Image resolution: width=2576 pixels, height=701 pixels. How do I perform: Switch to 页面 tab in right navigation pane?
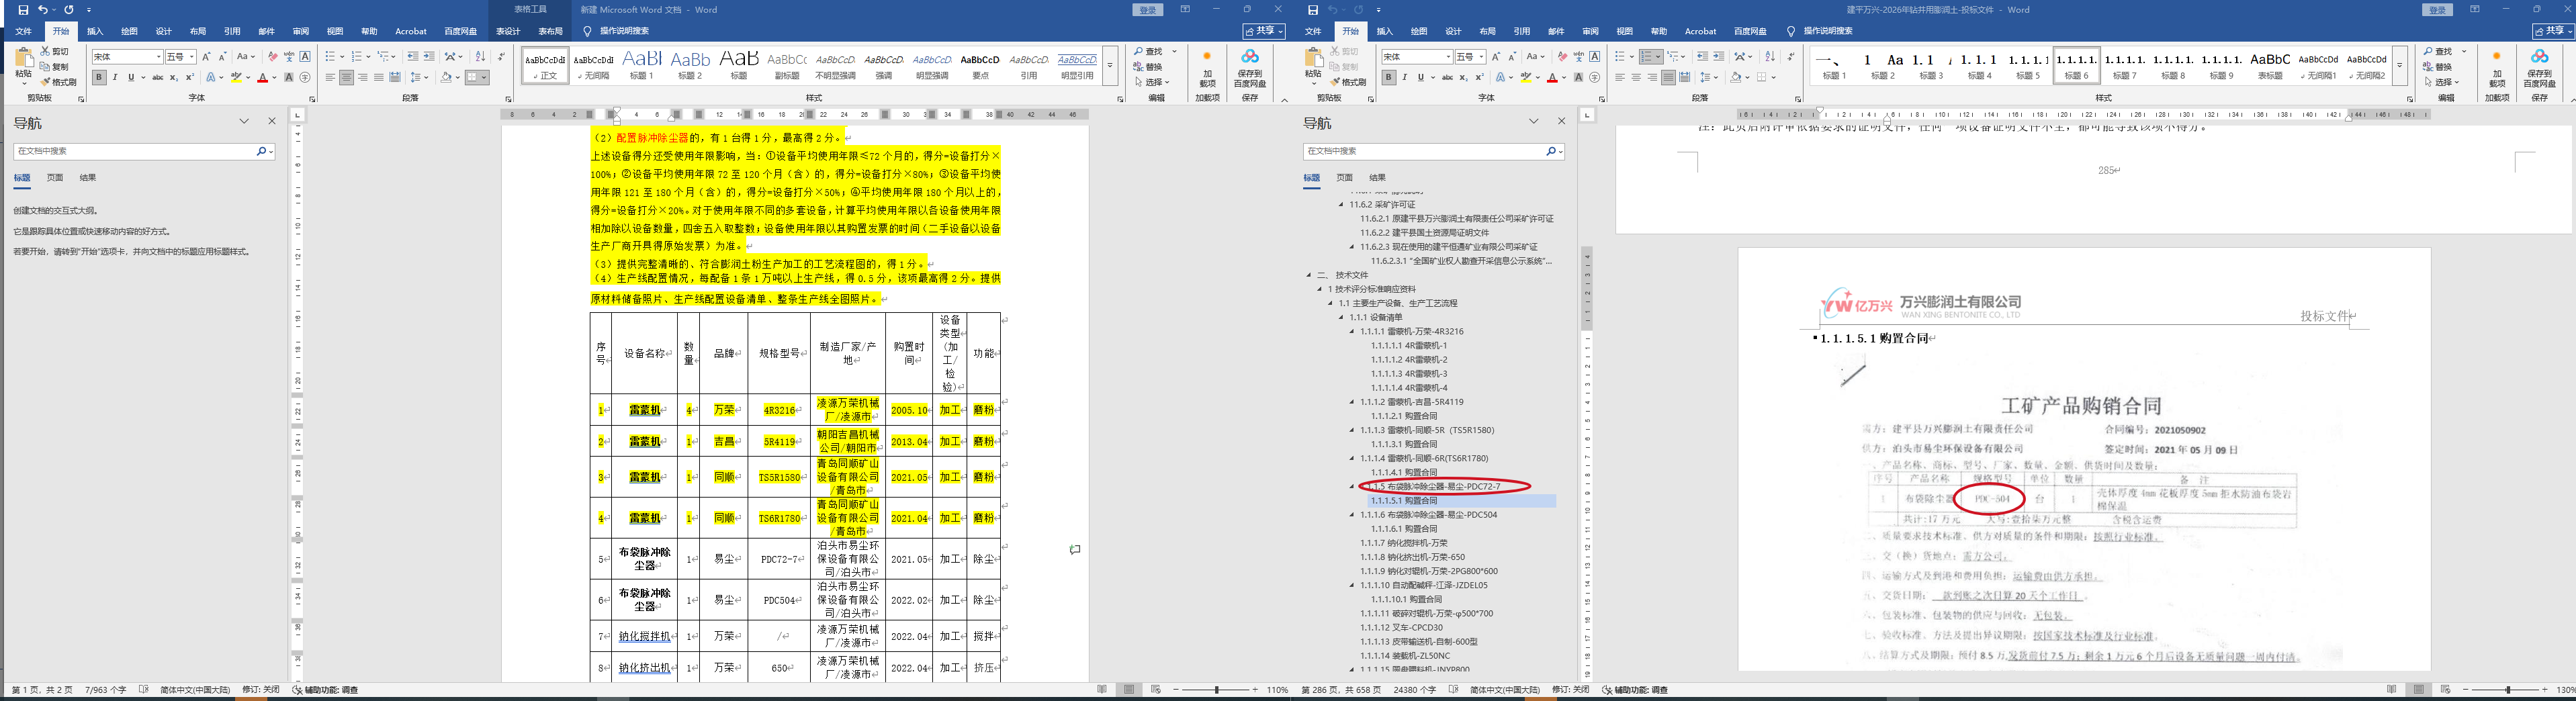pos(1345,177)
